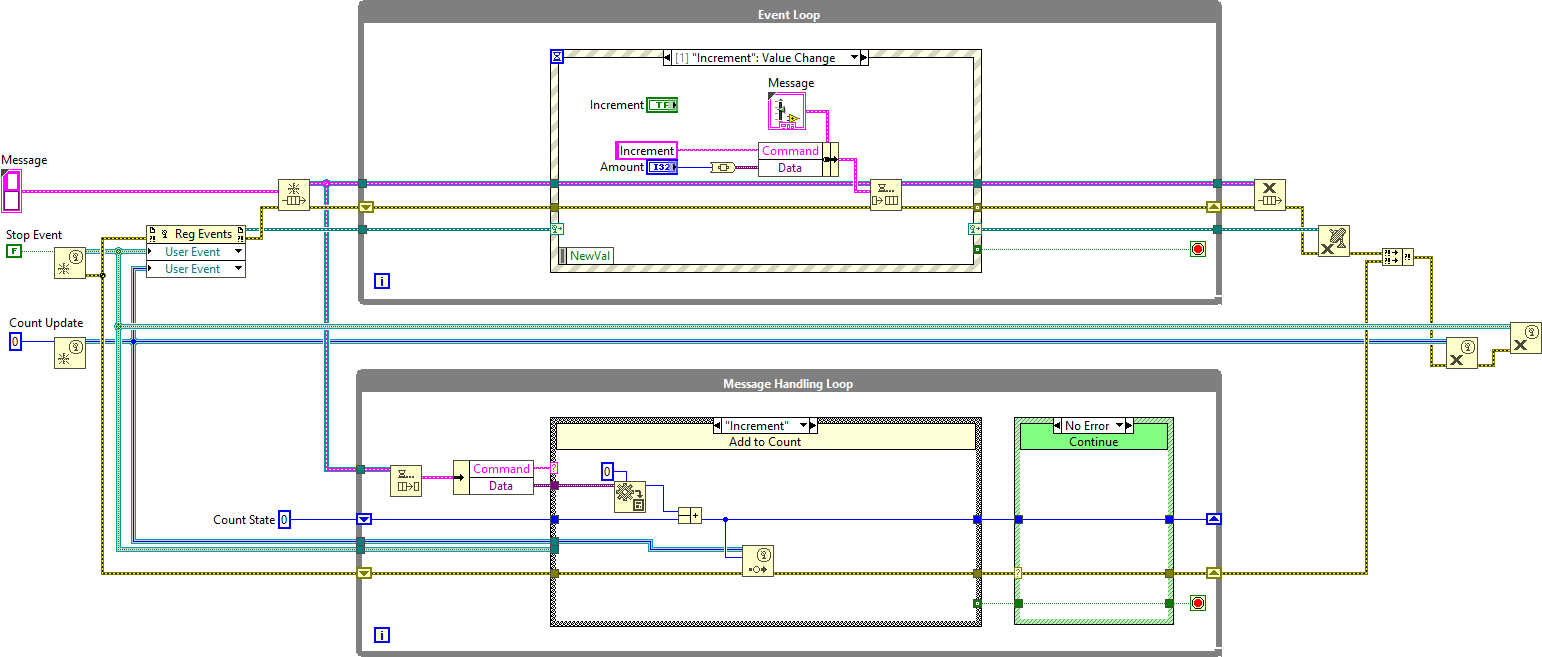The height and width of the screenshot is (657, 1542).
Task: Click the Obtain Queue function node
Action: coord(294,195)
